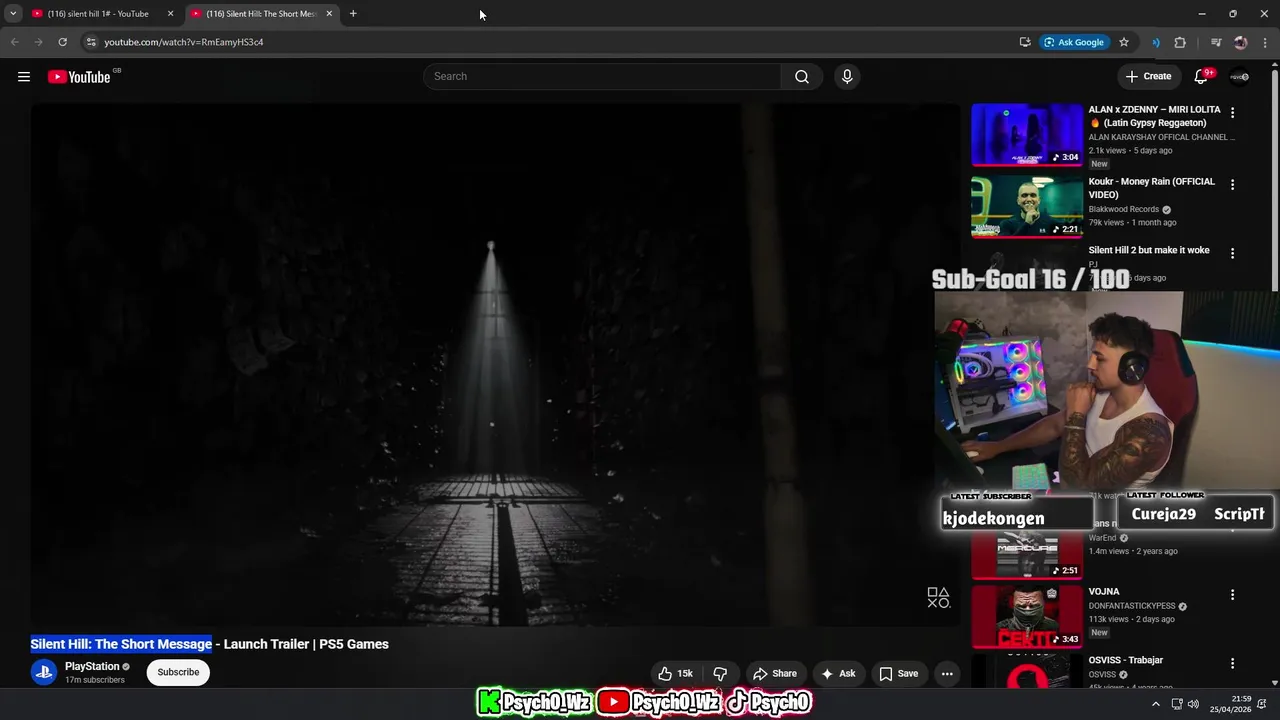Open the 'OSVISS - Trabajar' video title
This screenshot has height=720, width=1280.
coord(1125,660)
